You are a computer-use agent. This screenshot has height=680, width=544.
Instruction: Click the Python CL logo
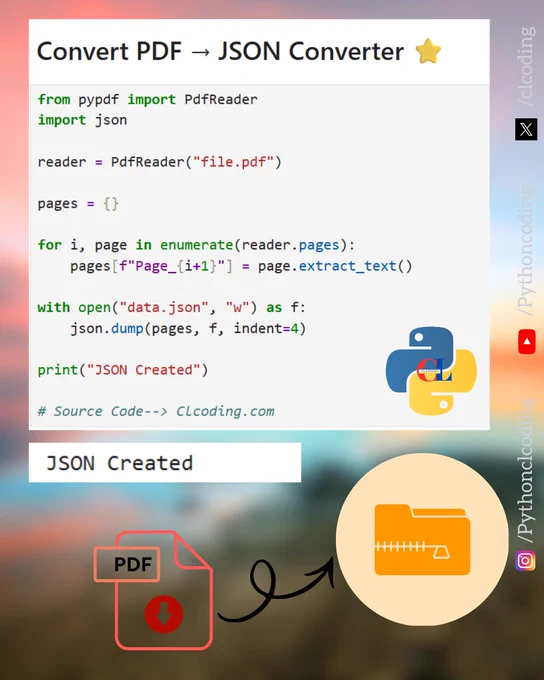[431, 371]
